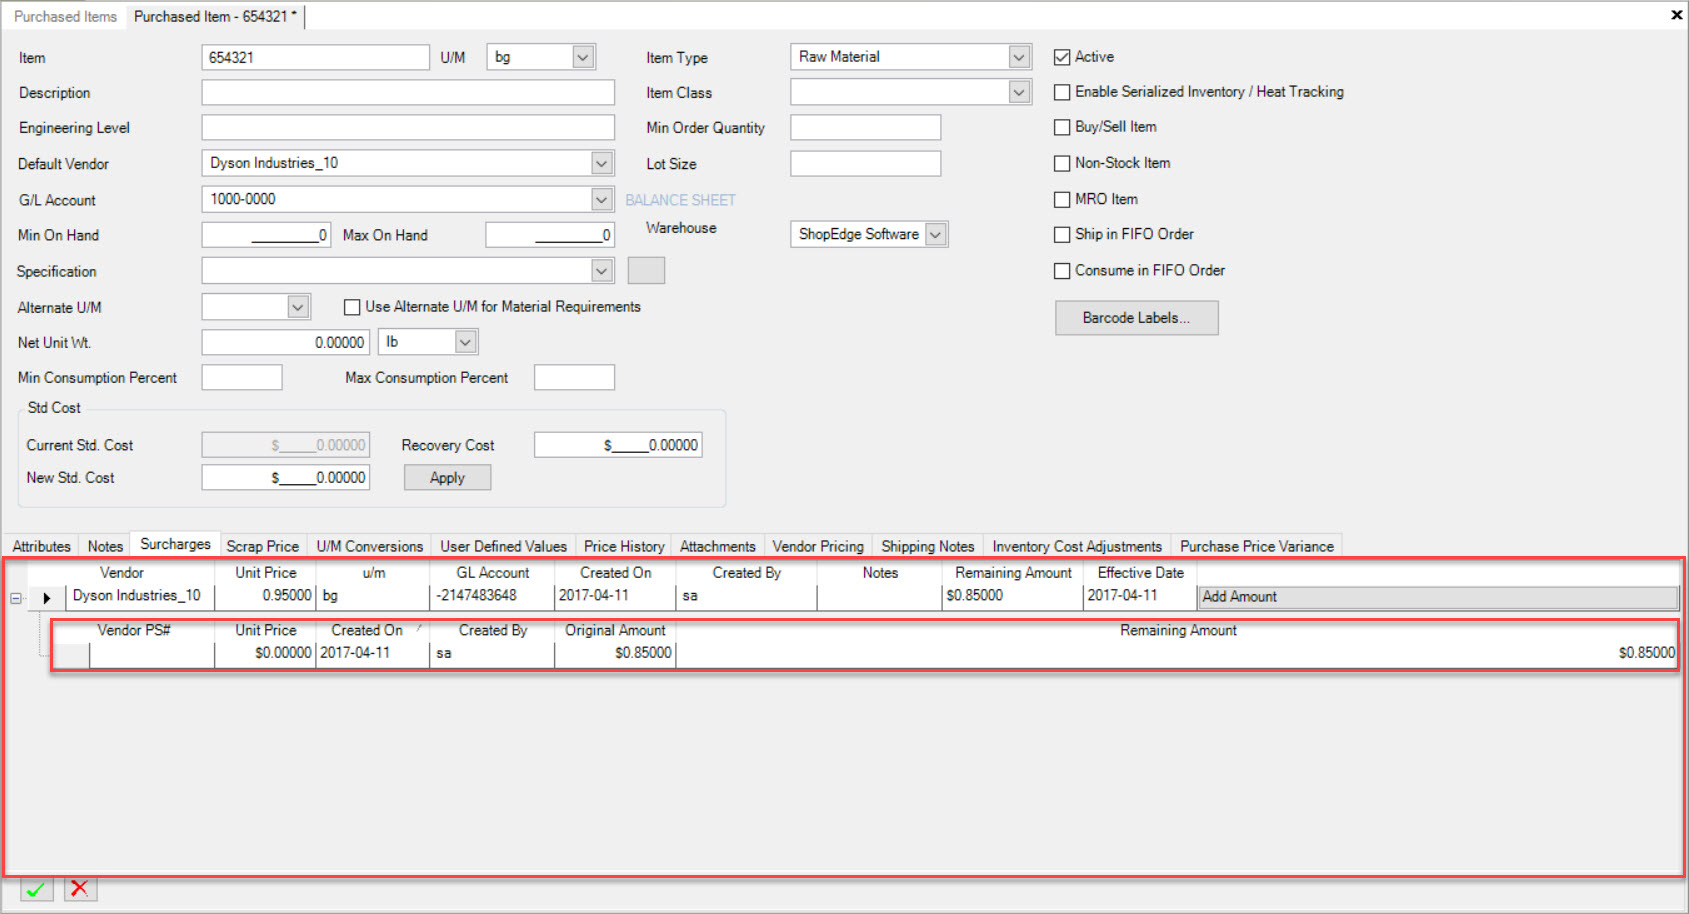Check Use Alternate U/M for Material Requirements
The image size is (1689, 914).
[x=352, y=307]
